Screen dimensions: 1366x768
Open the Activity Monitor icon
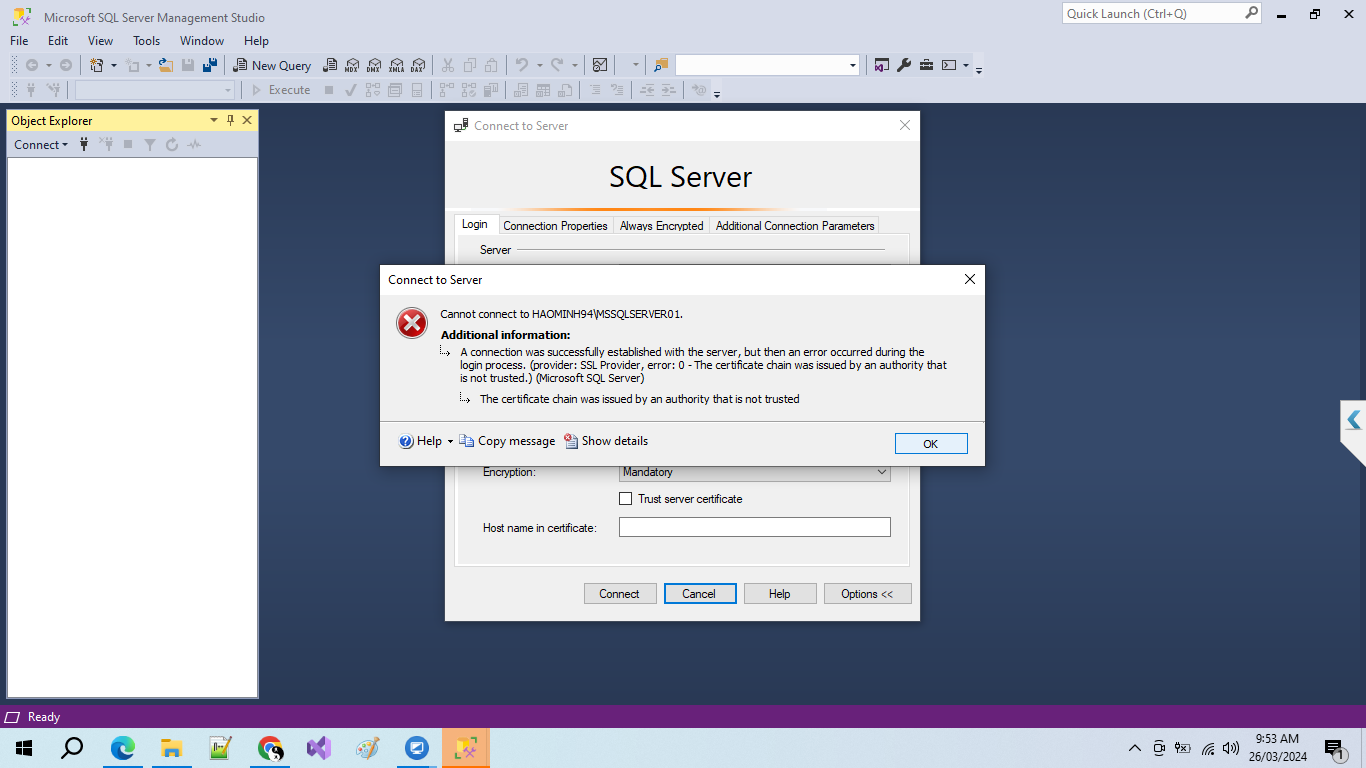[600, 65]
